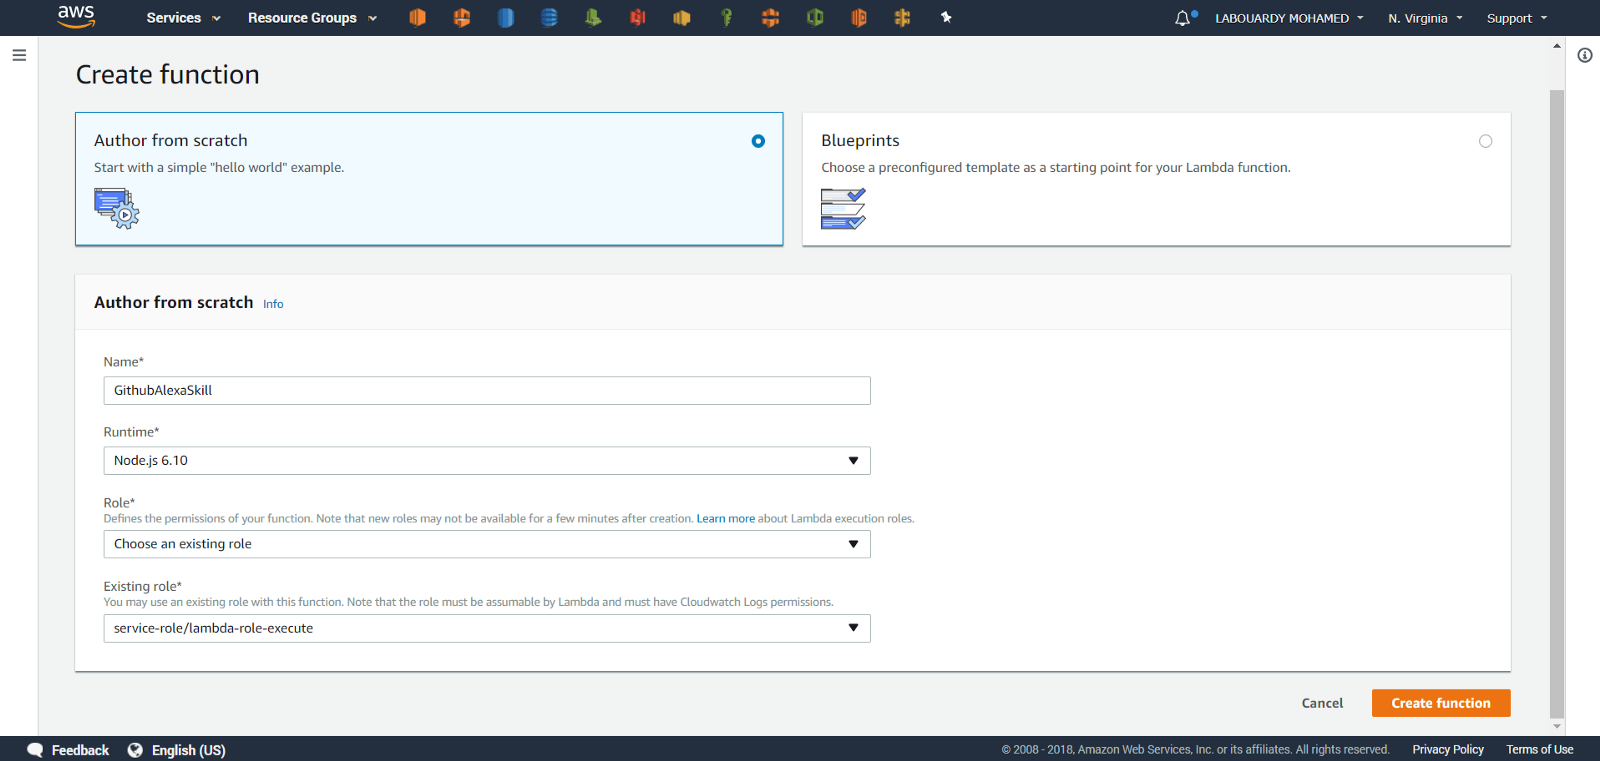Expand the Resource Groups menu
This screenshot has height=761, width=1600.
(x=313, y=18)
